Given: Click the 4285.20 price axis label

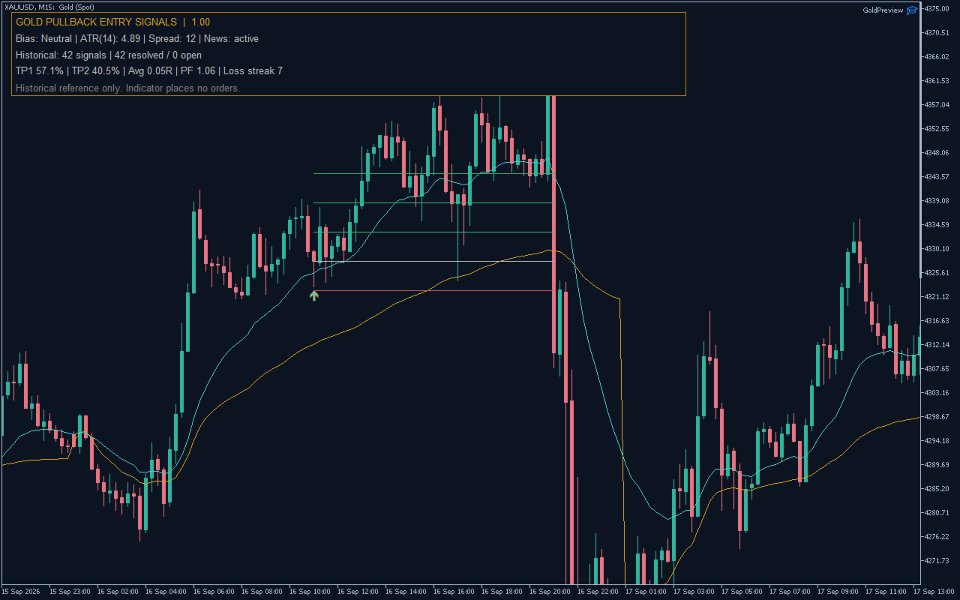Looking at the screenshot, I should coord(937,489).
